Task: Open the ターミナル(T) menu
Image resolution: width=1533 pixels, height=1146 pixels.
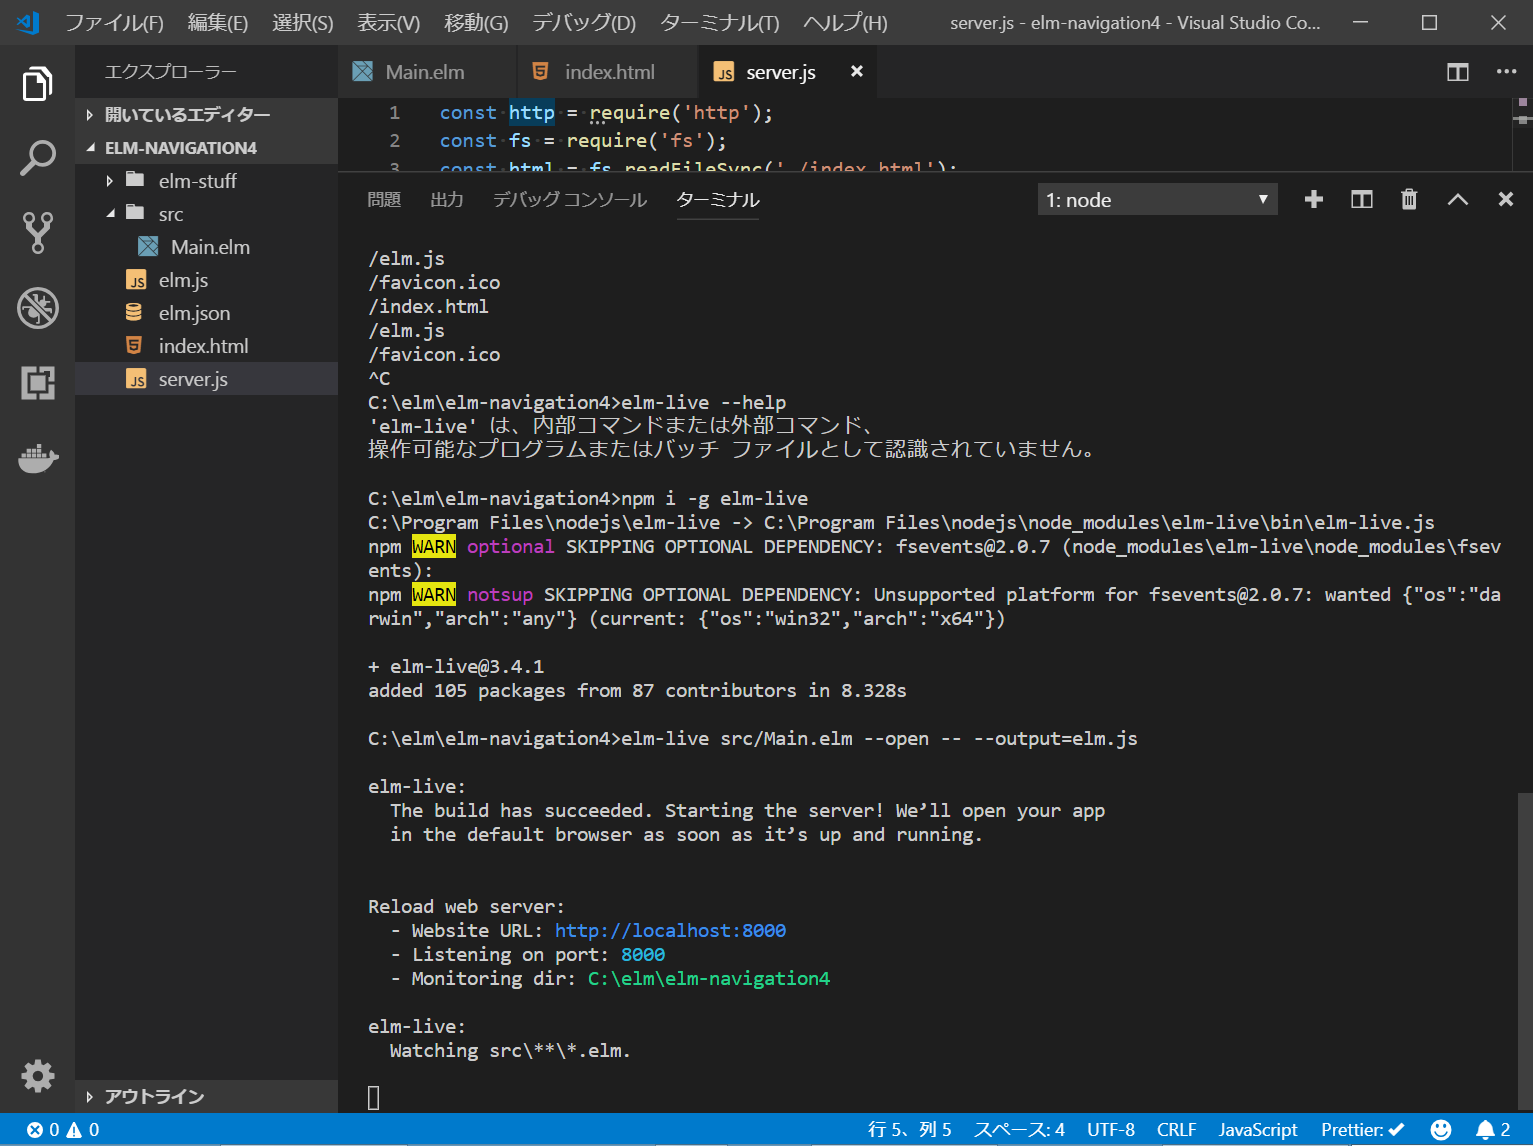Action: click(719, 22)
